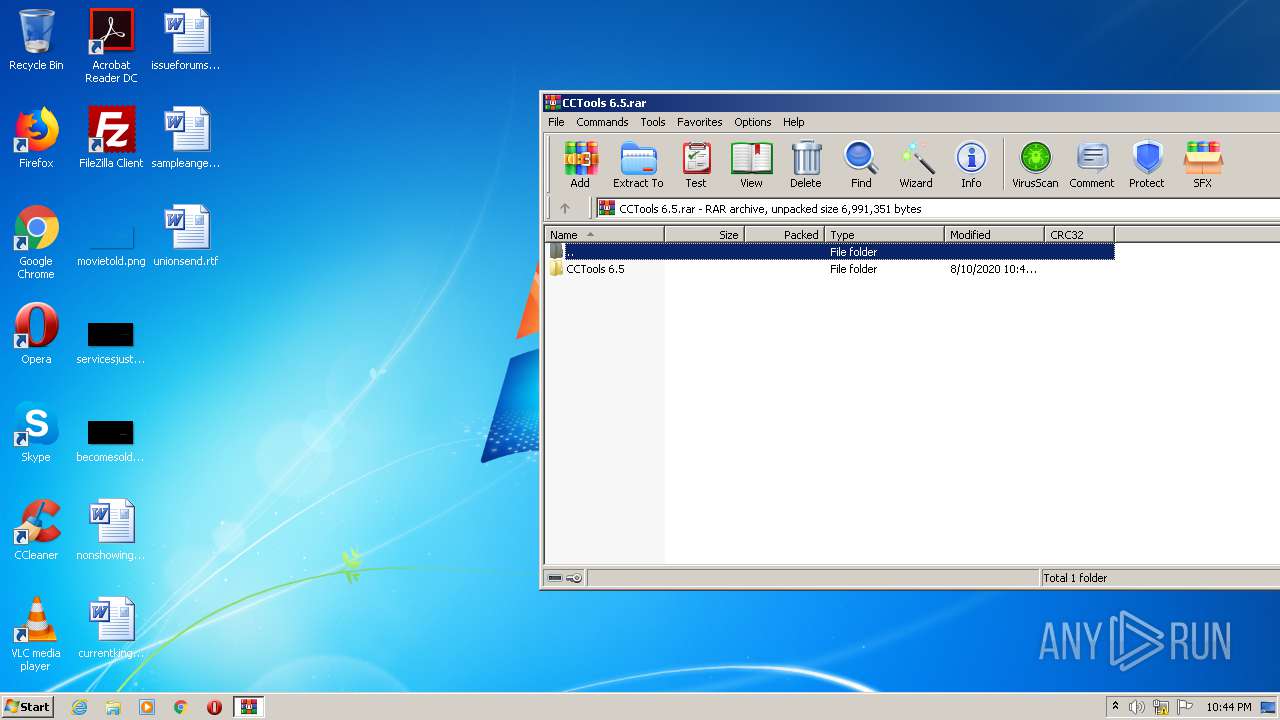Click the Delete trash-can icon in WinRAR
The image size is (1280, 720).
[x=806, y=164]
